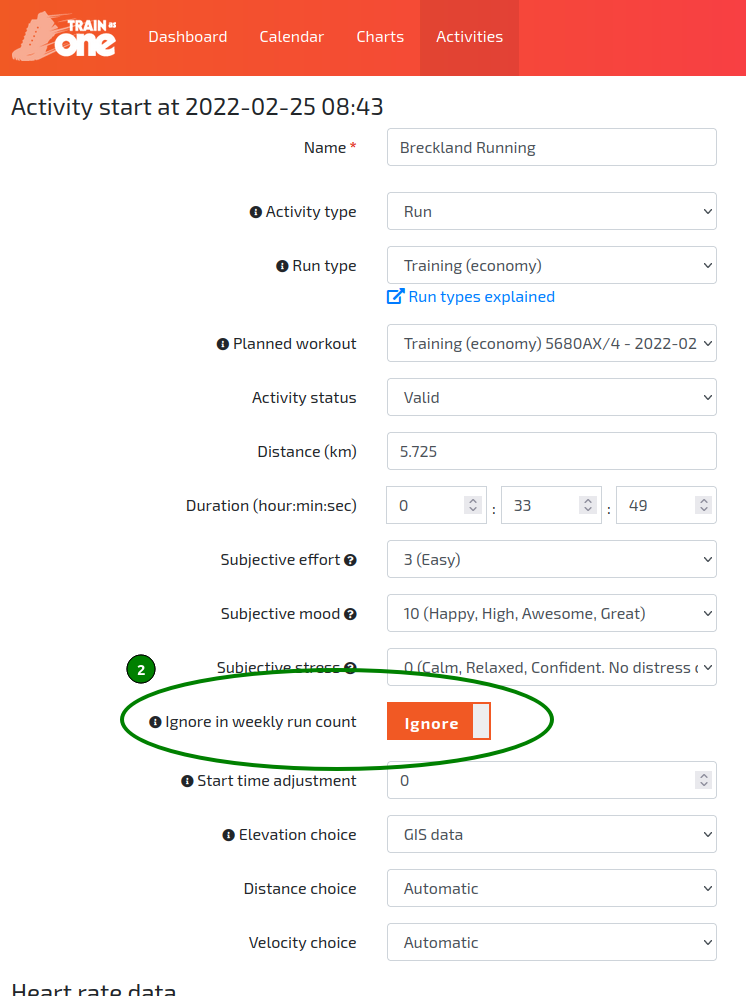Open the Activity type dropdown

[x=551, y=212]
